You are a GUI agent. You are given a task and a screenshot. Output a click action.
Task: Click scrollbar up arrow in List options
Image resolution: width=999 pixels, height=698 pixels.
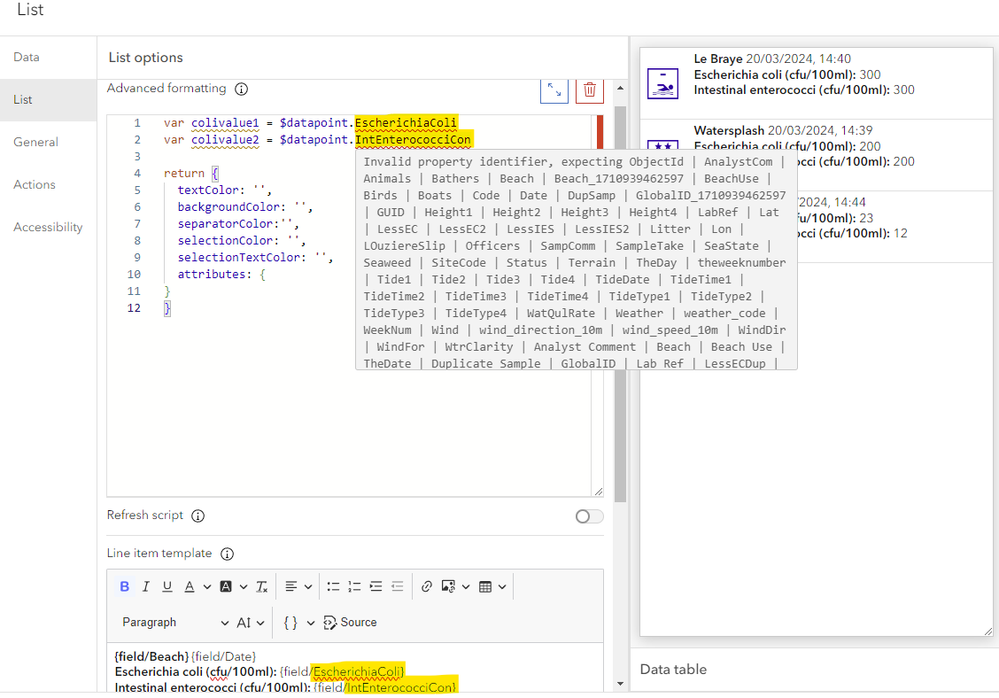tap(621, 89)
